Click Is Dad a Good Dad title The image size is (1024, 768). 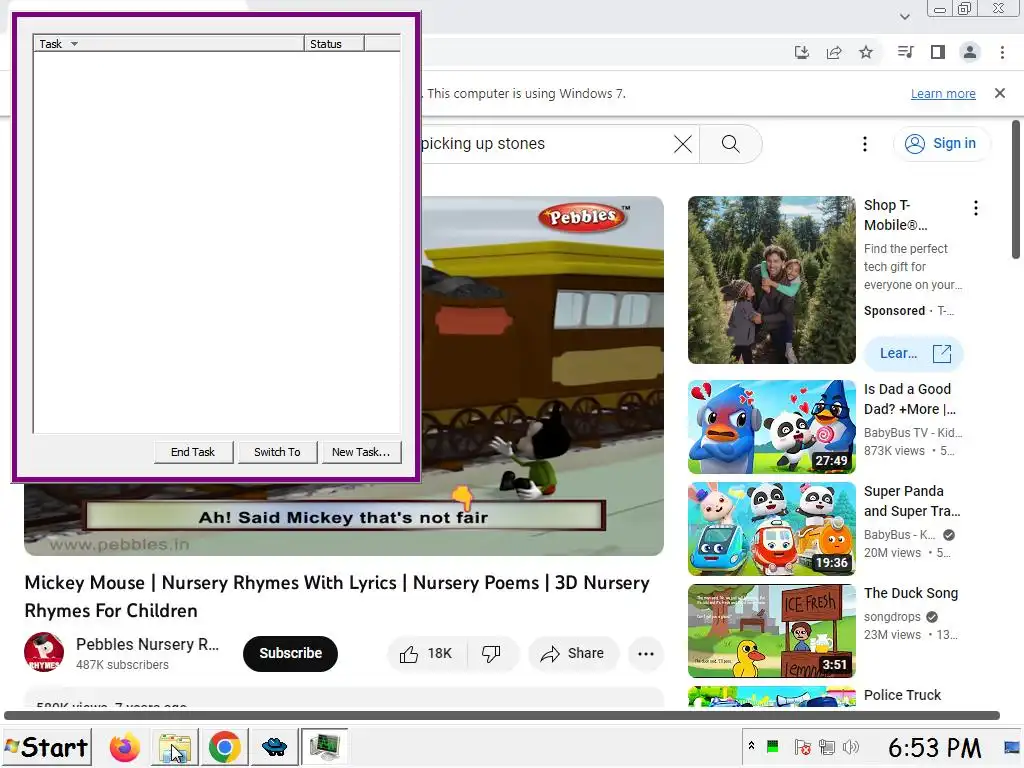[910, 399]
